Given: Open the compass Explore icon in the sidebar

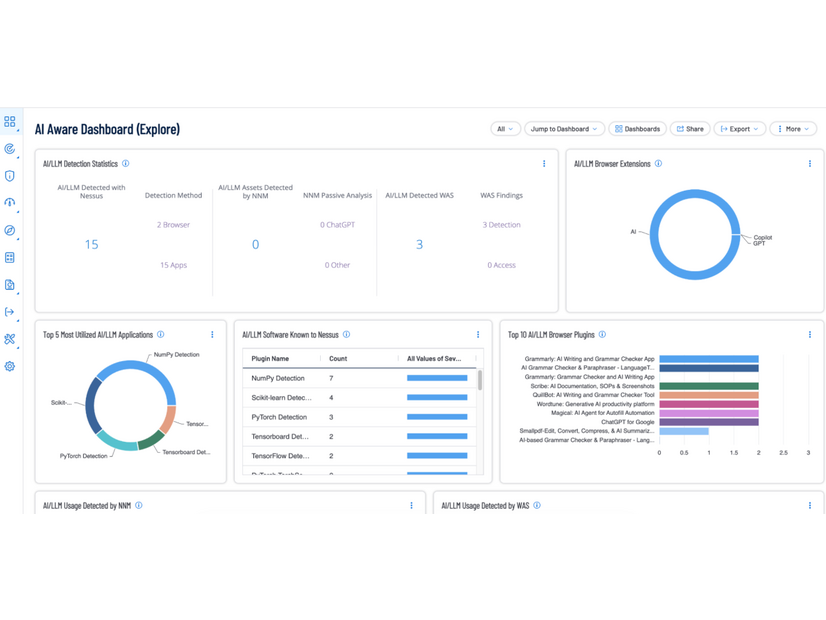Looking at the screenshot, I should click(10, 230).
